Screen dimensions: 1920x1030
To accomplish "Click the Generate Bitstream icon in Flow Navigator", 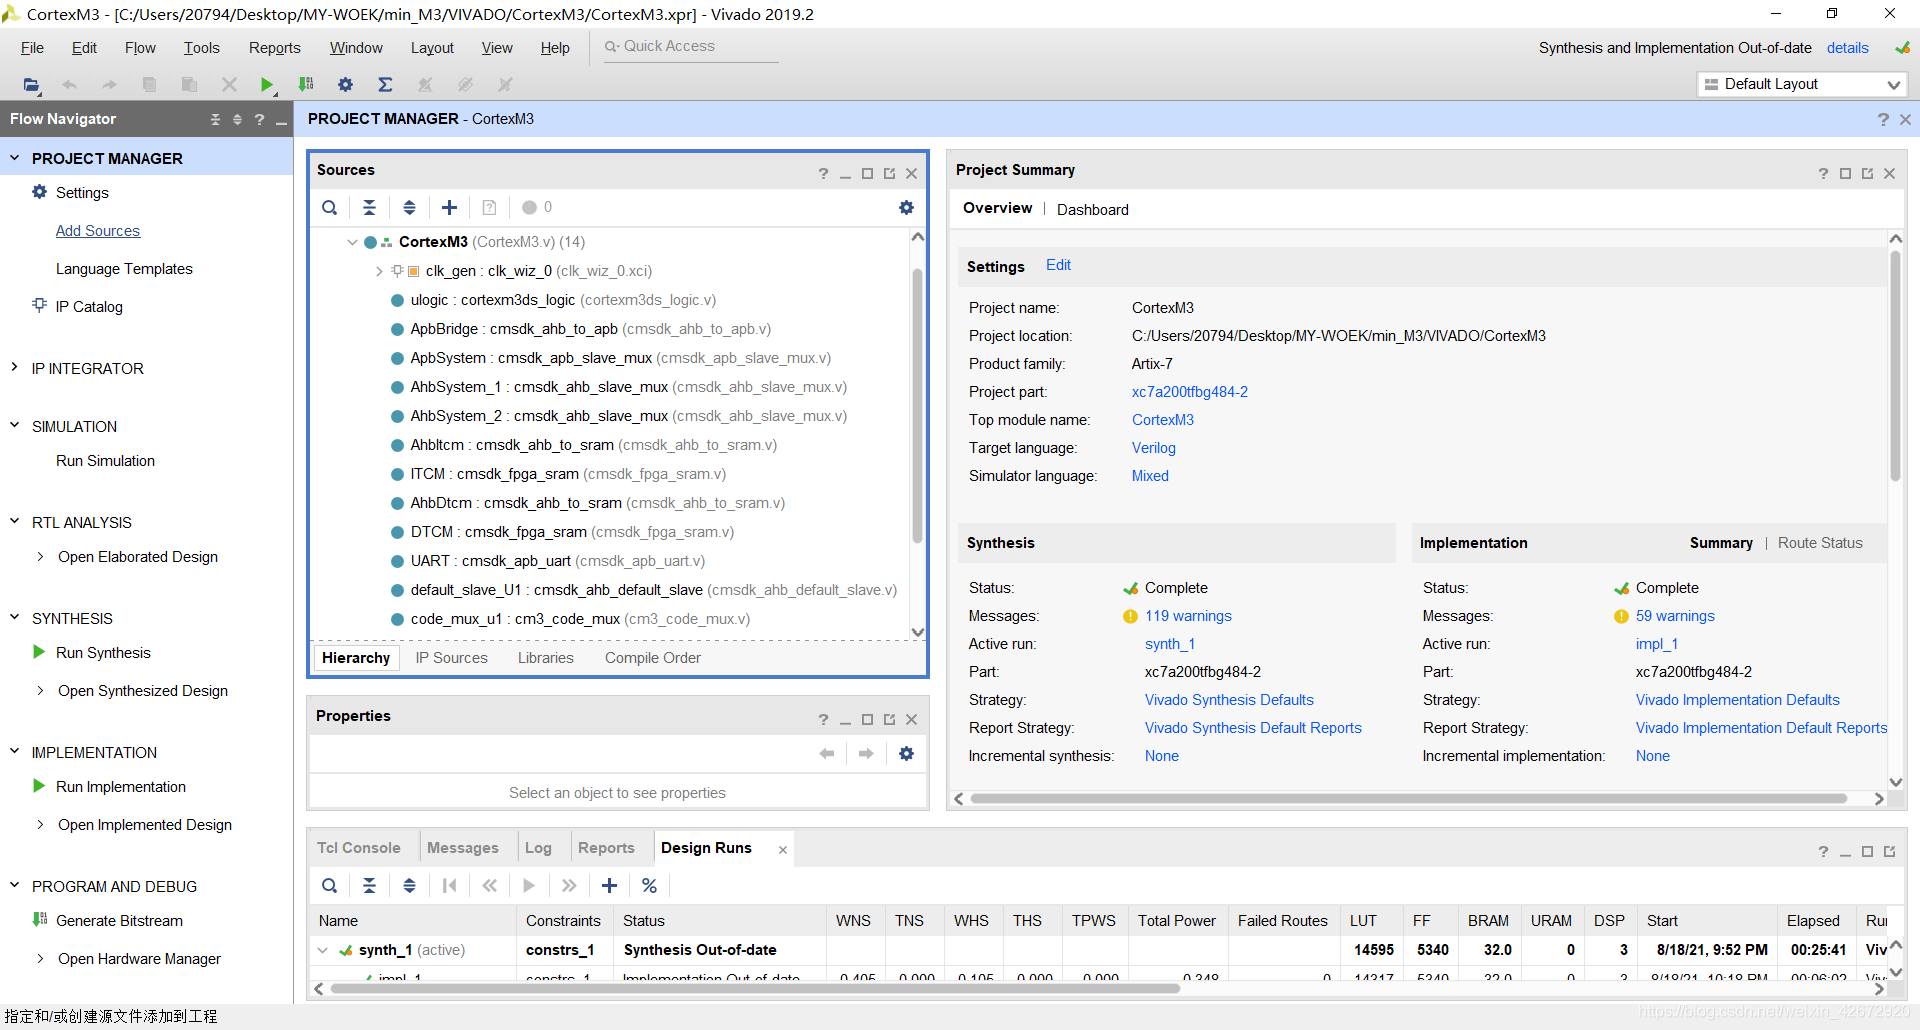I will (40, 920).
